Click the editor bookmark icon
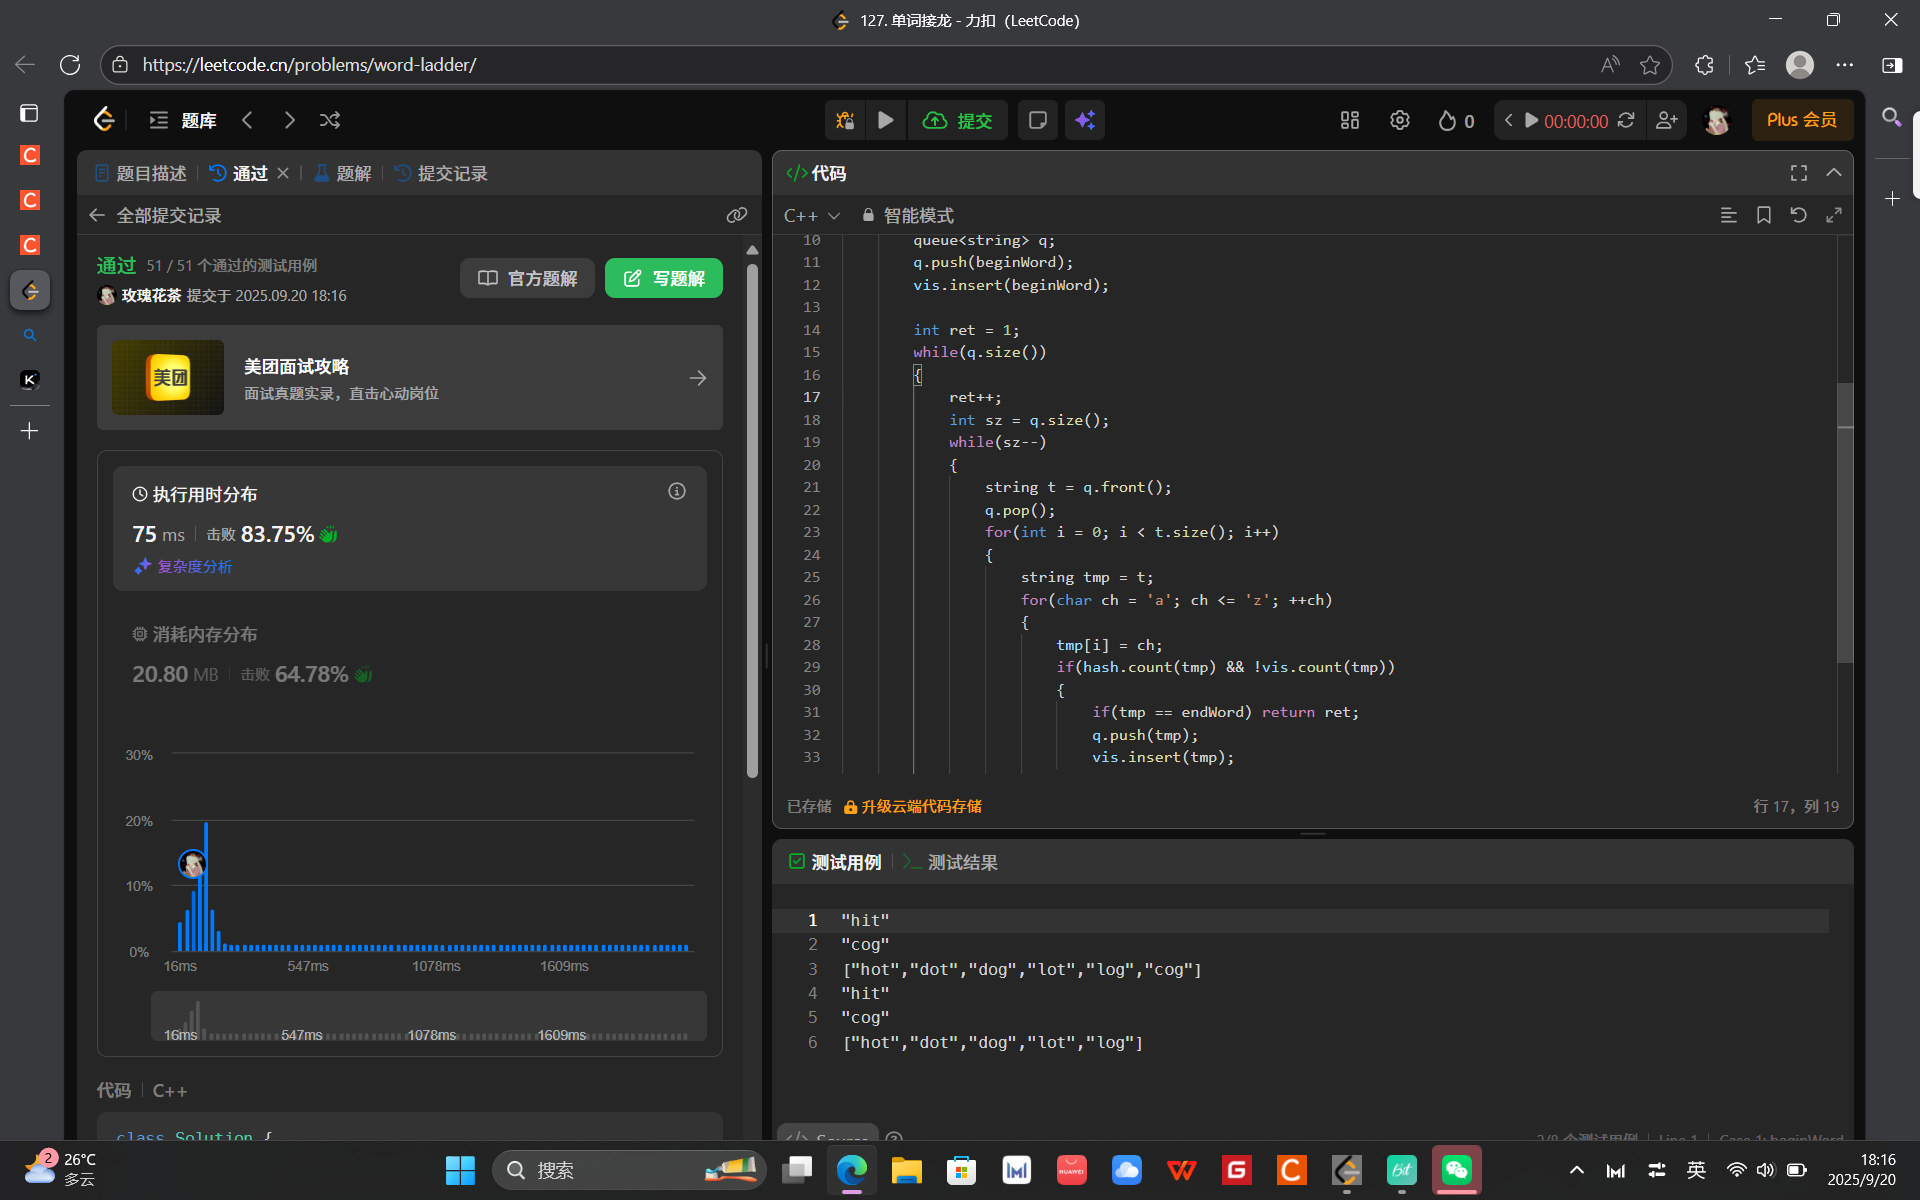 click(1764, 215)
